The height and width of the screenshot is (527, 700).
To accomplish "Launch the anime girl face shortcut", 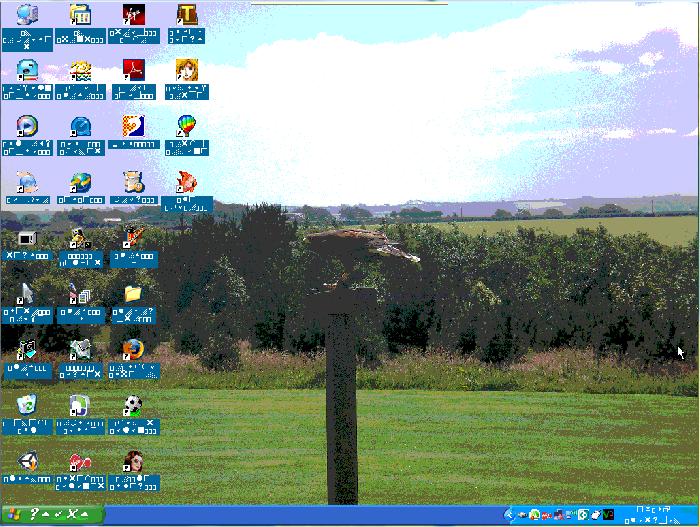I will [x=186, y=70].
